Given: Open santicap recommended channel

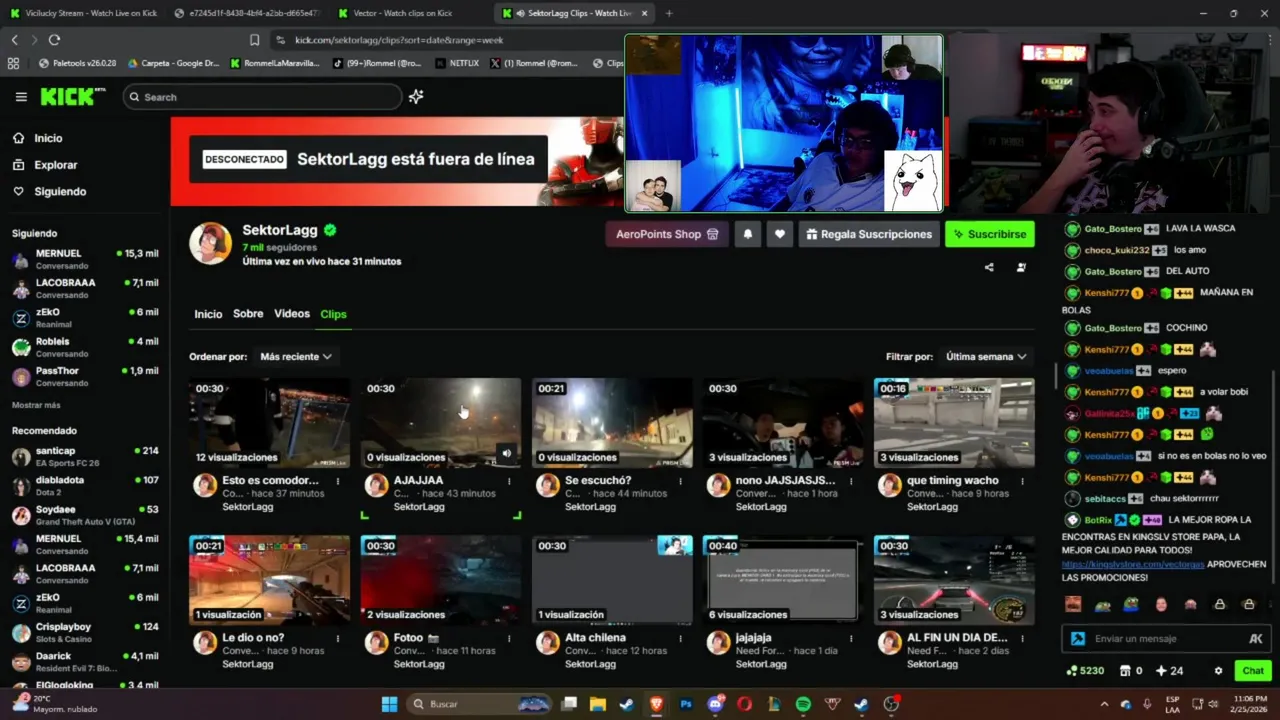Looking at the screenshot, I should (x=84, y=456).
